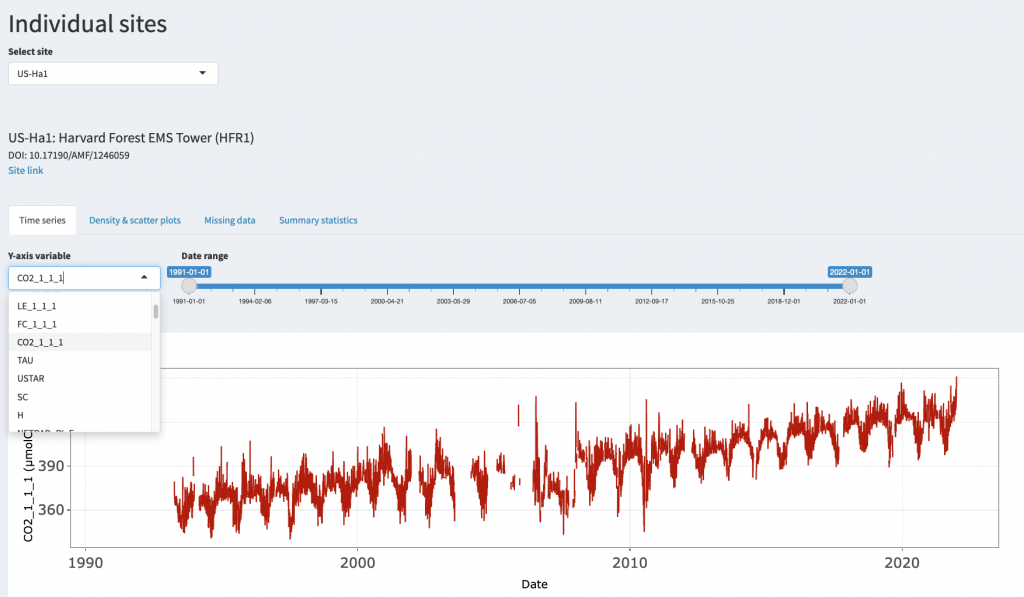Open the Site link hyperlink
Image resolution: width=1024 pixels, height=597 pixels.
25,170
